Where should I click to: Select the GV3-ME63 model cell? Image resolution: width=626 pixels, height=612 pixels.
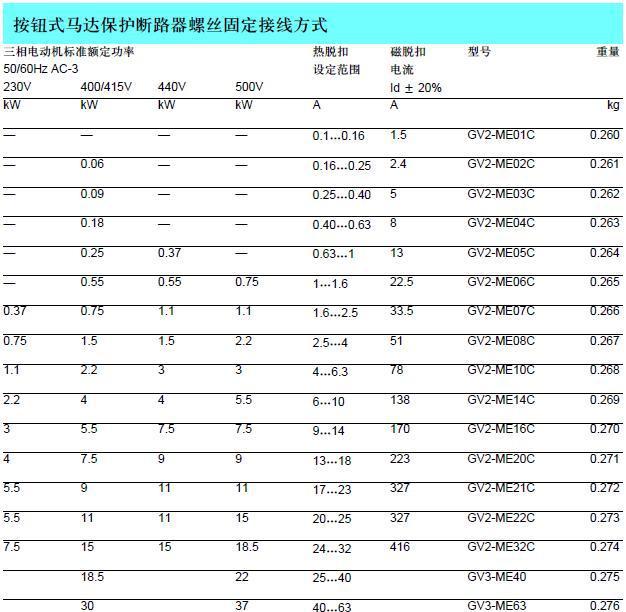(496, 605)
